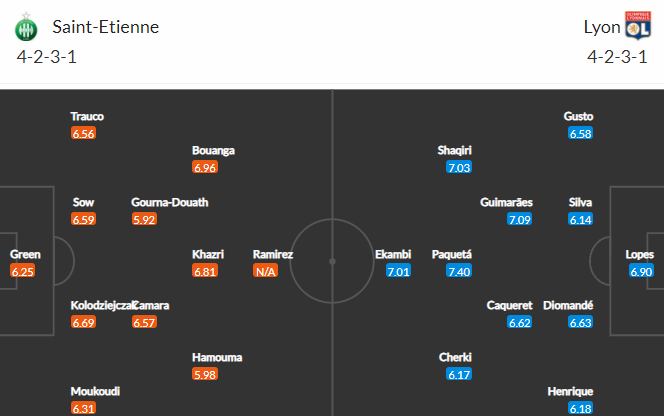Screen dimensions: 664x416
Task: Open the Saint-Etienne team name link
Action: click(x=105, y=27)
